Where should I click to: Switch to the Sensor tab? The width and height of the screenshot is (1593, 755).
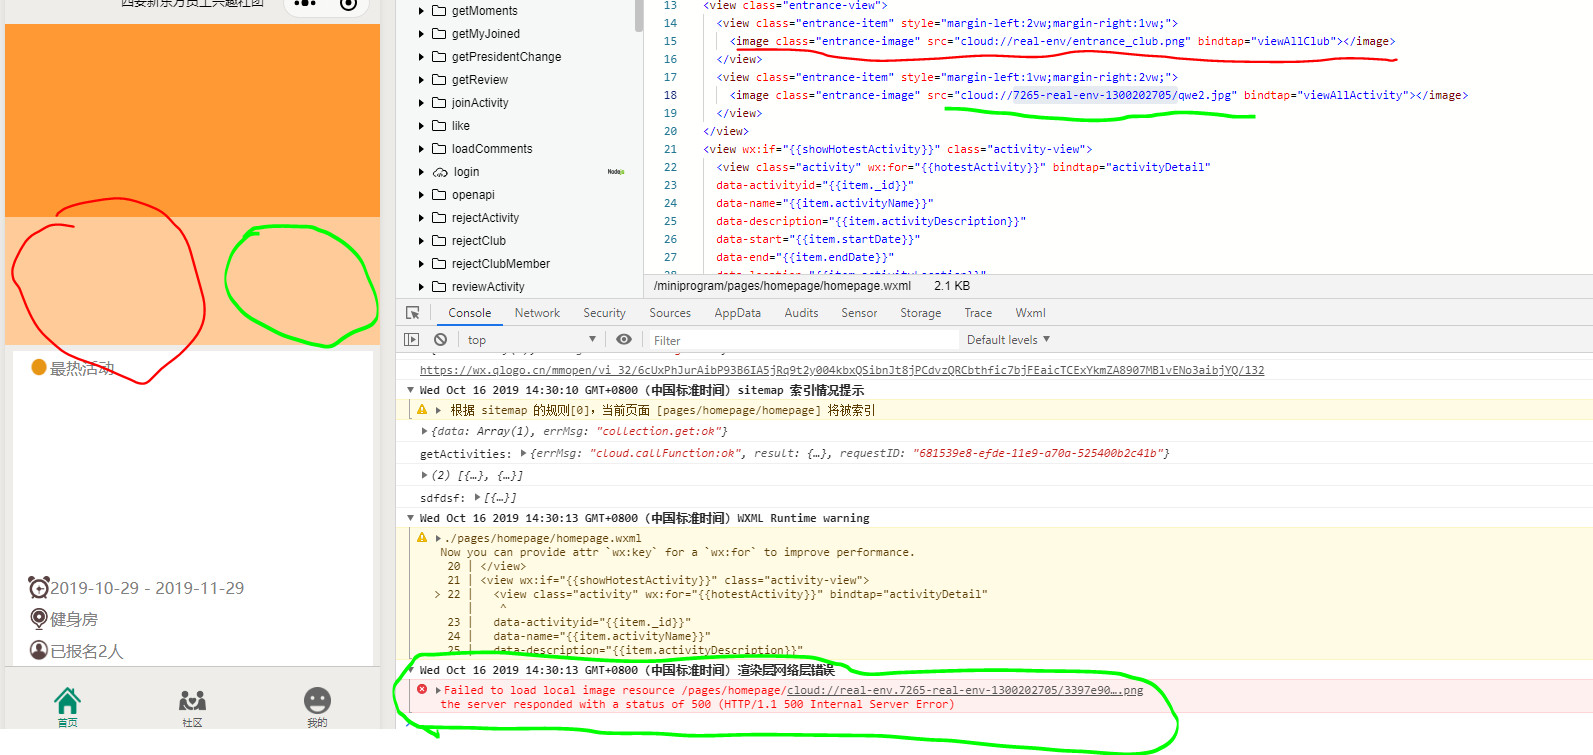[x=859, y=313]
